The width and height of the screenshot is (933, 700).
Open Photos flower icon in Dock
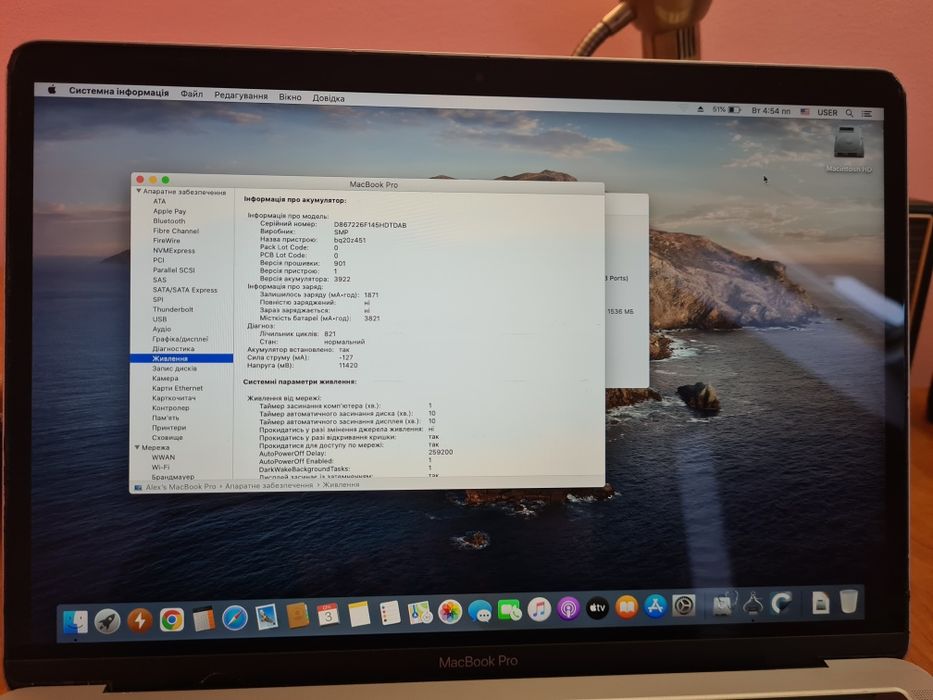pos(450,611)
